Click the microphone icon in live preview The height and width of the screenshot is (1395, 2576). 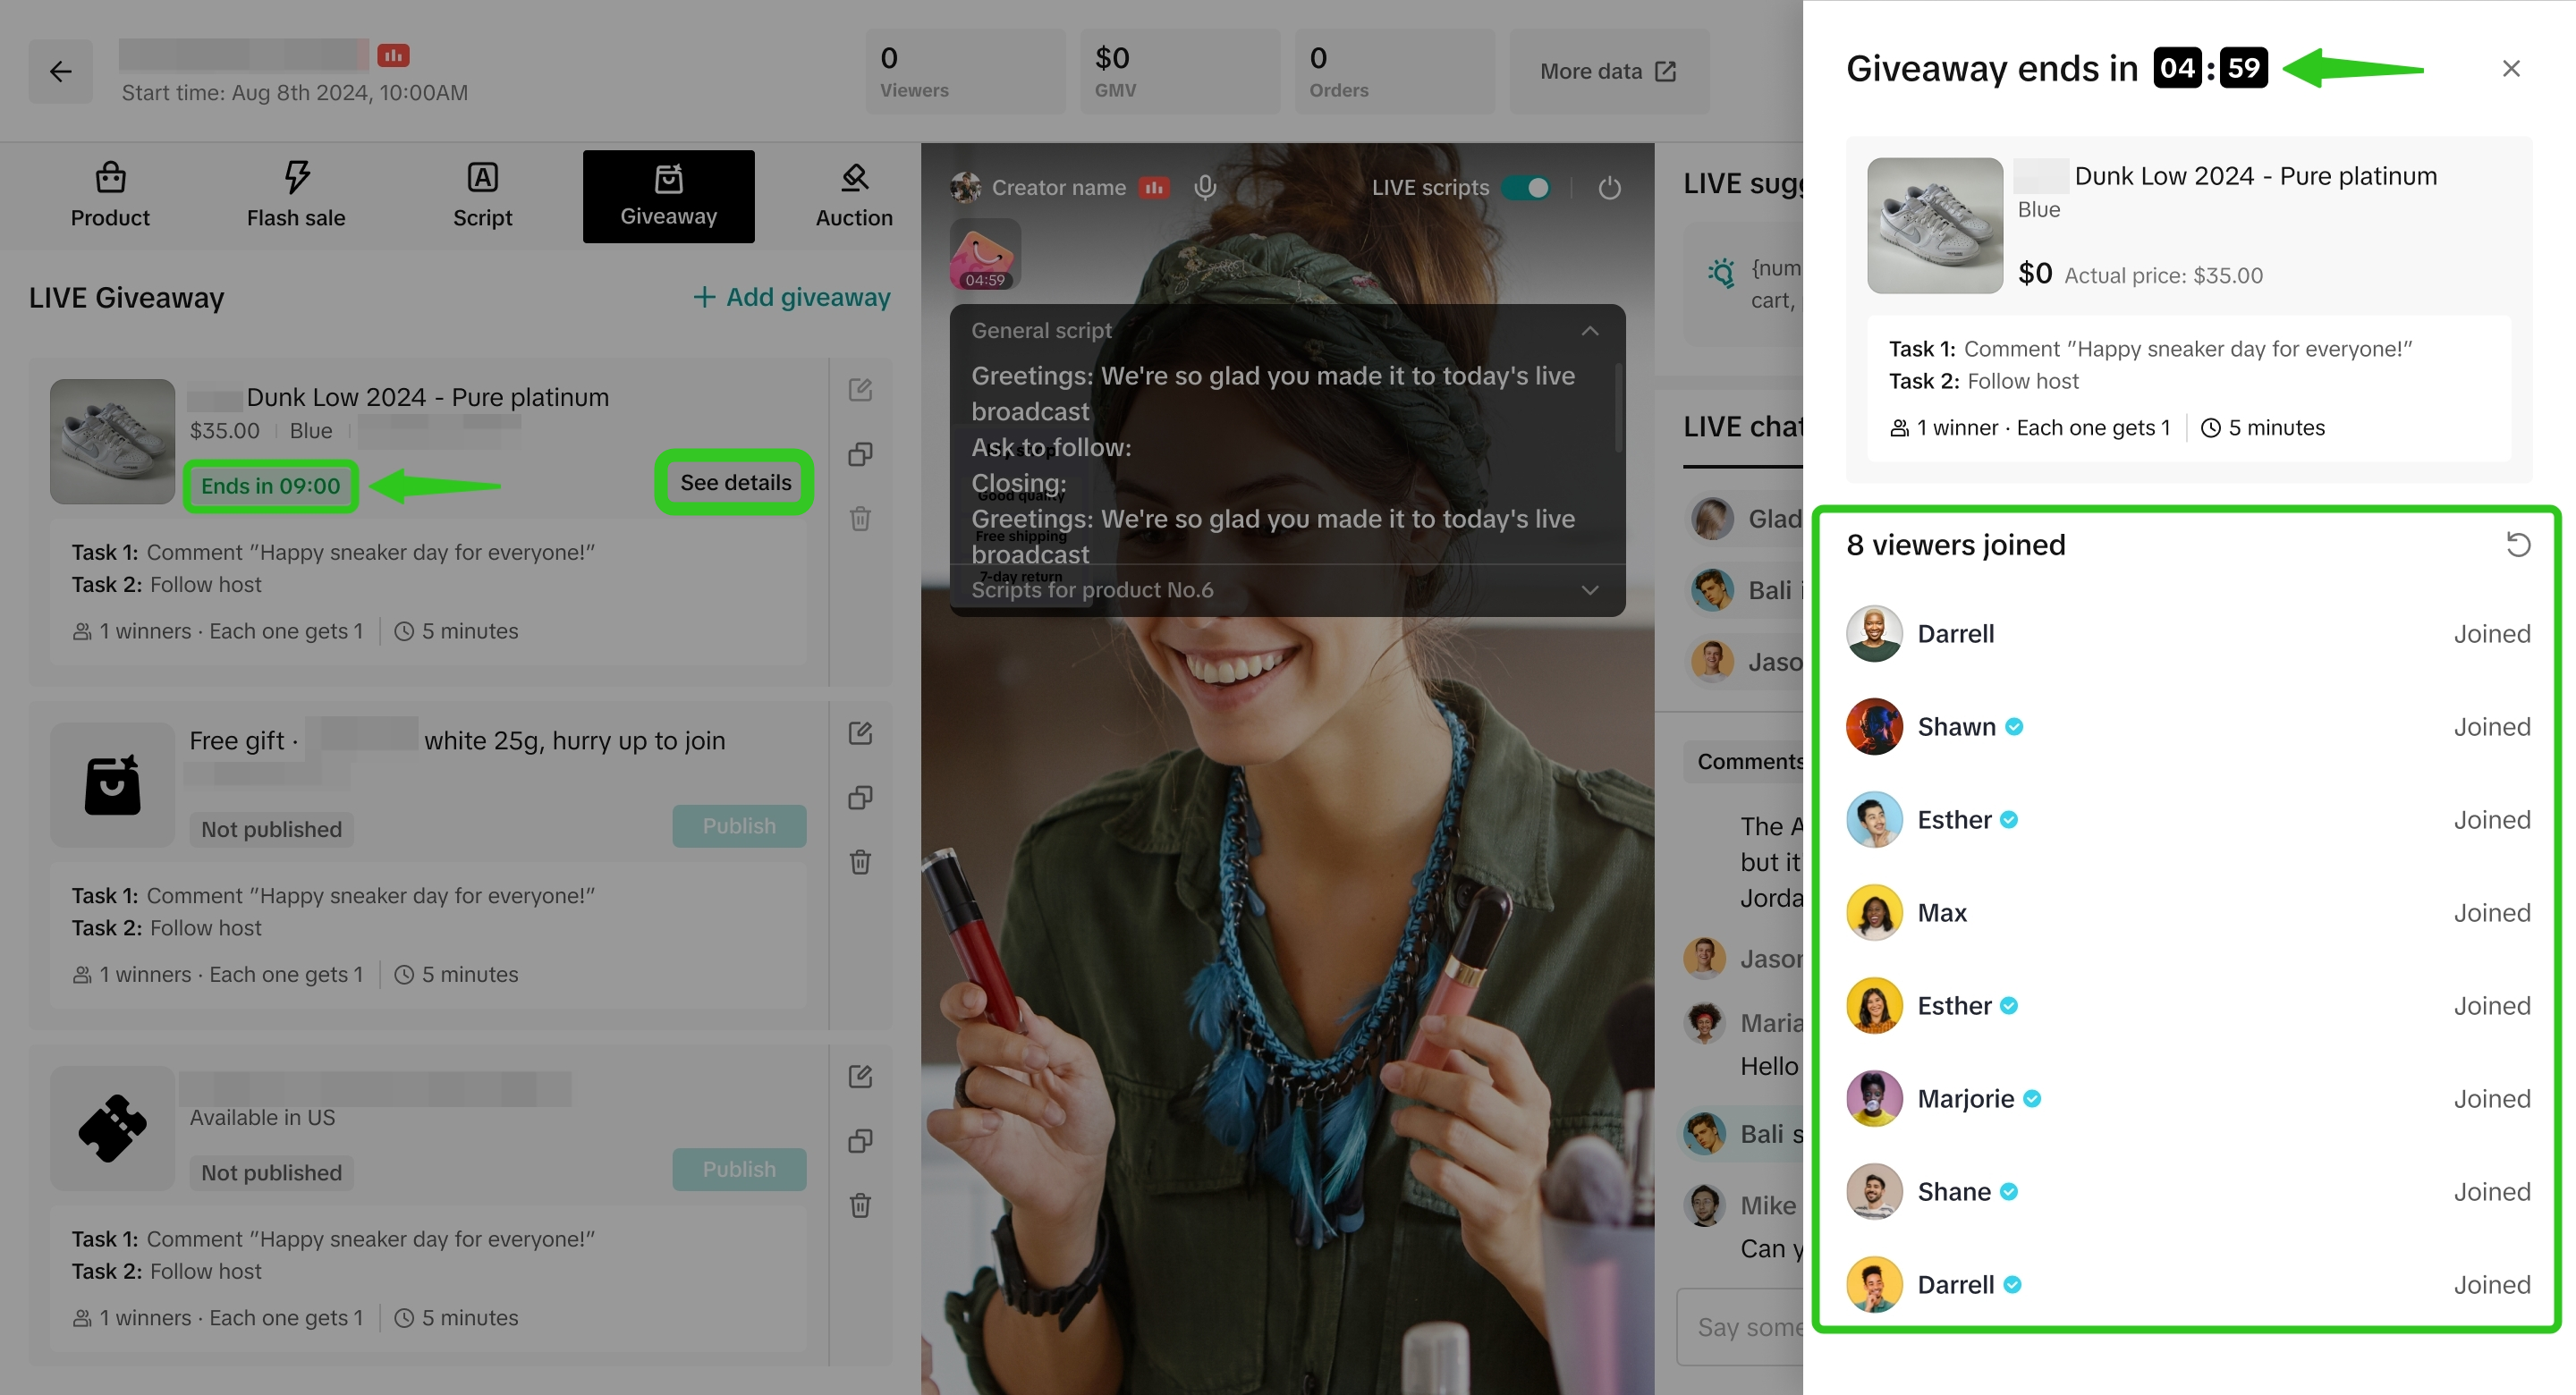(1205, 187)
